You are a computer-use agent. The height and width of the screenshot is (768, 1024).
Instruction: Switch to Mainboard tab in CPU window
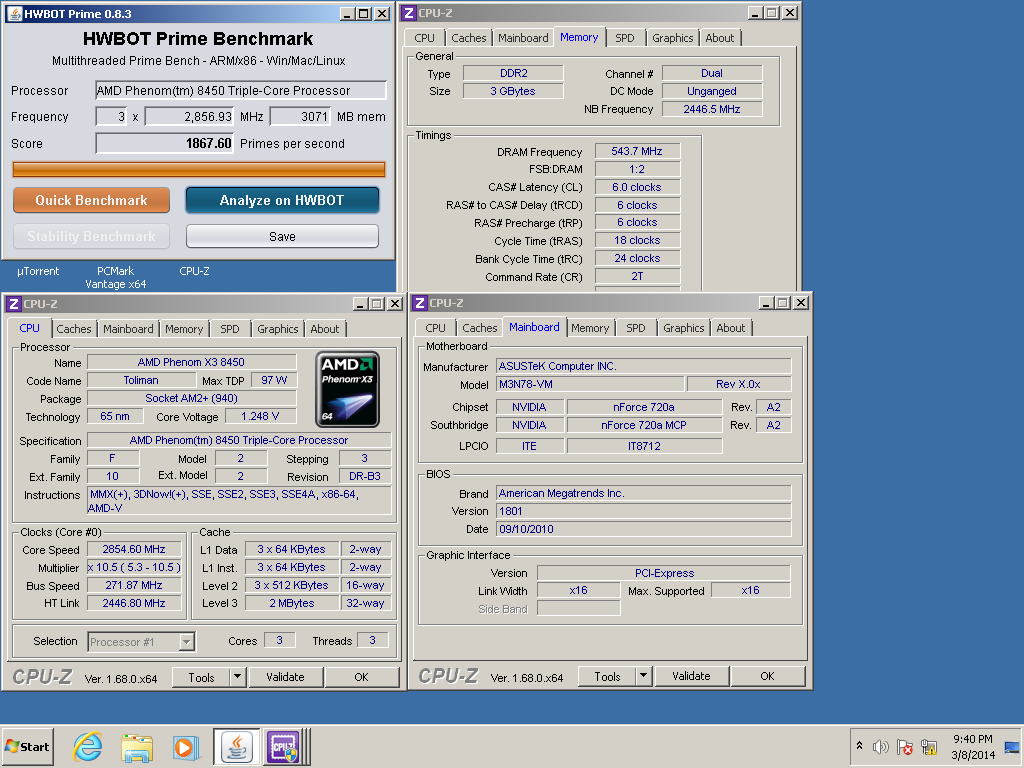pyautogui.click(x=128, y=329)
